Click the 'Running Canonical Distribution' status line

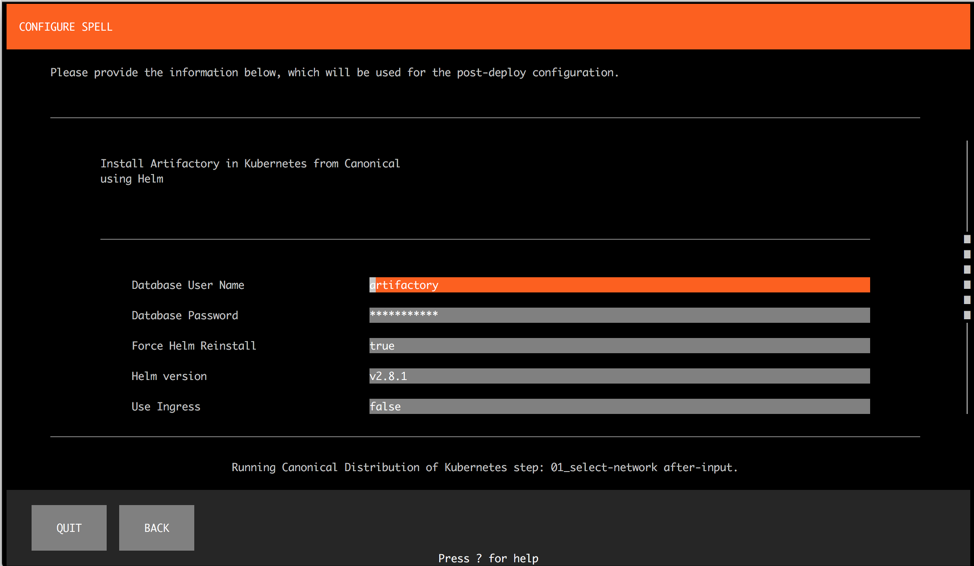click(x=485, y=467)
